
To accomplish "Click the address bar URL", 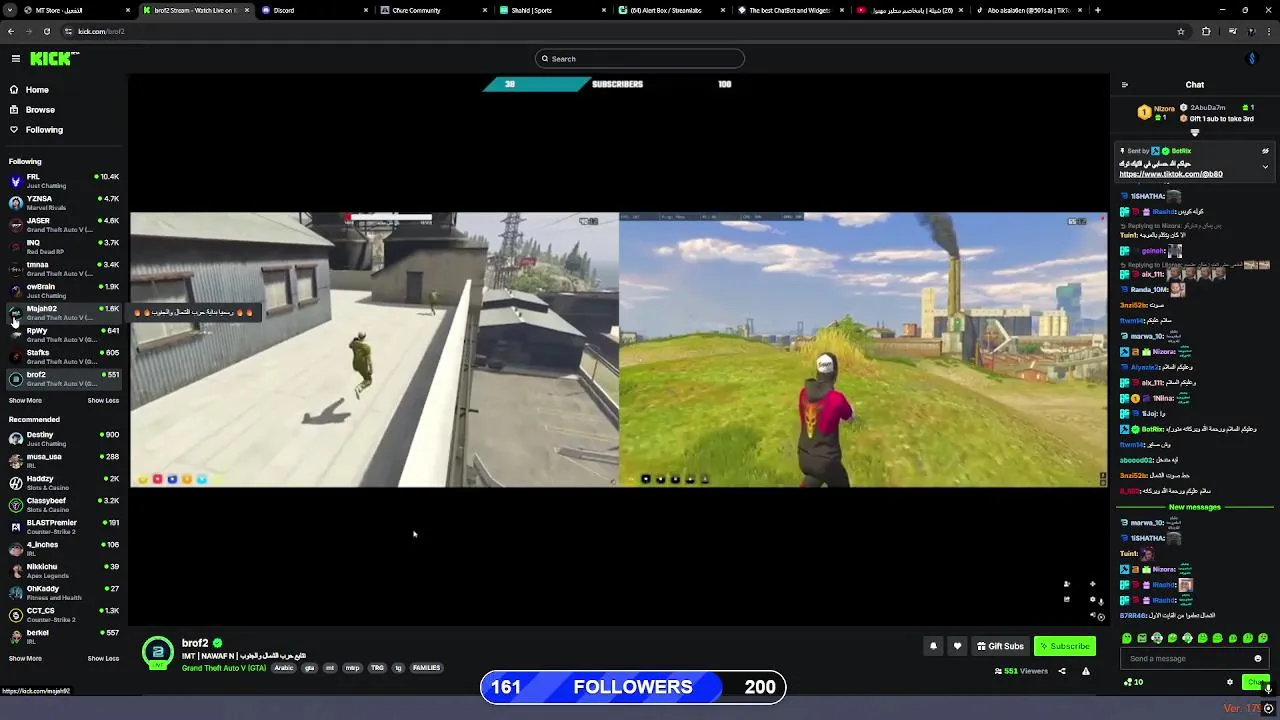I will [101, 31].
